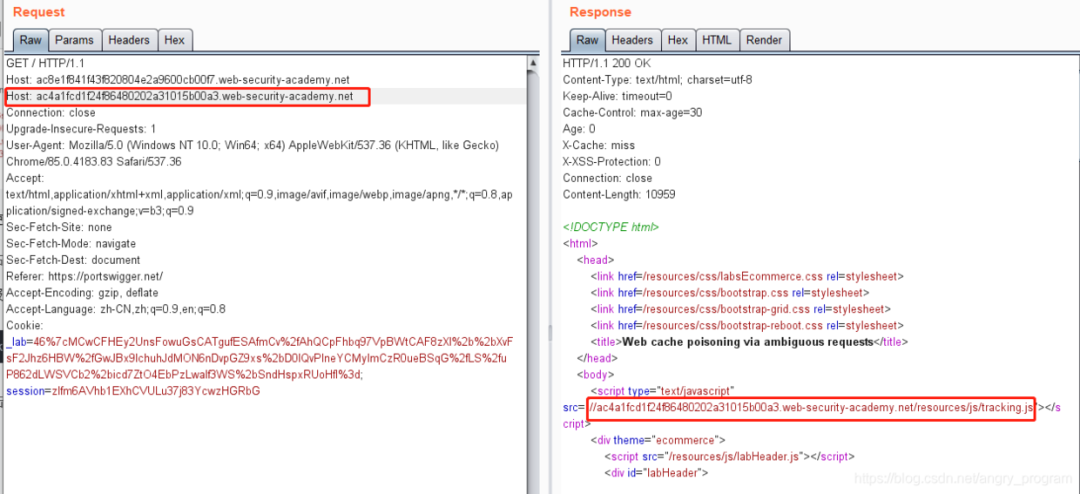Switch to the request Params tab

pyautogui.click(x=74, y=40)
